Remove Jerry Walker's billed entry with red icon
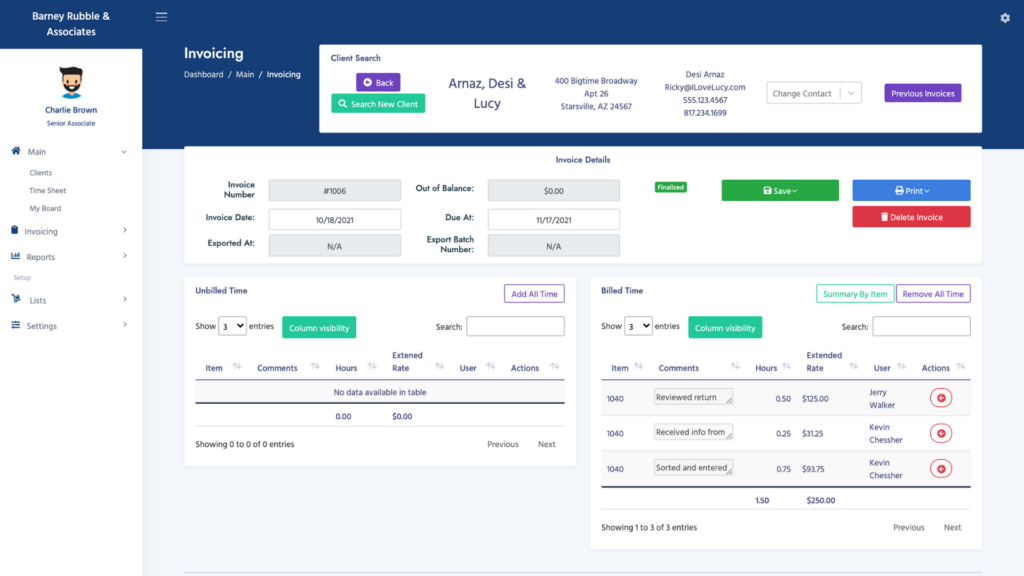Viewport: 1024px width, 576px height. click(942, 396)
